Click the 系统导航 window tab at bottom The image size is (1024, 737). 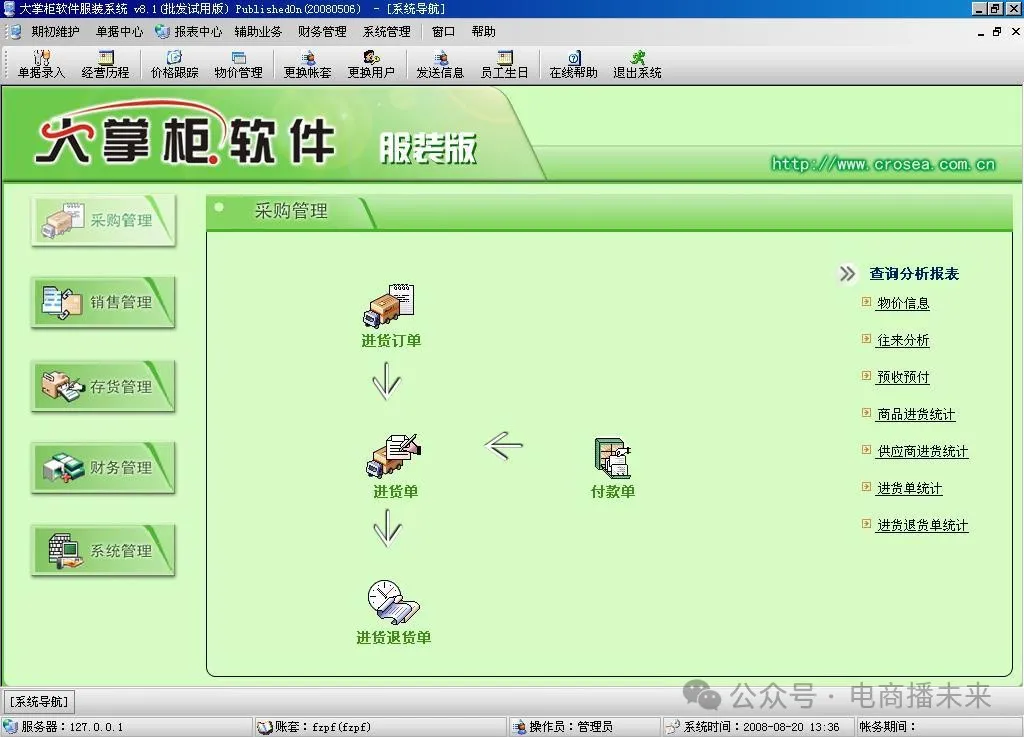39,701
